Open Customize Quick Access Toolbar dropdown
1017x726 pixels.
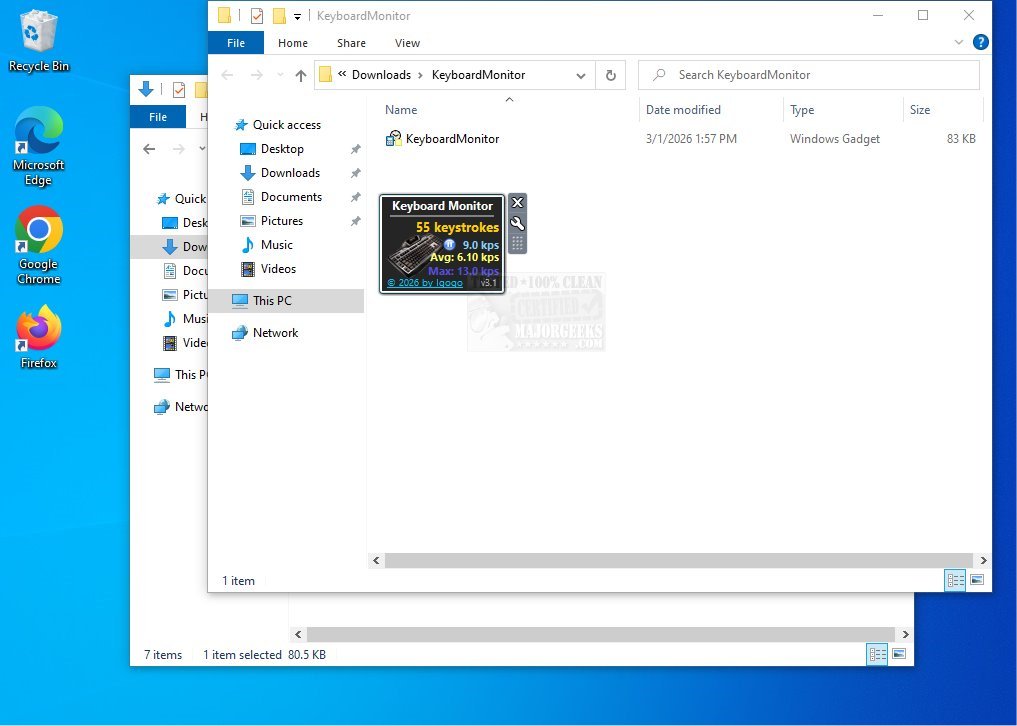pyautogui.click(x=297, y=16)
